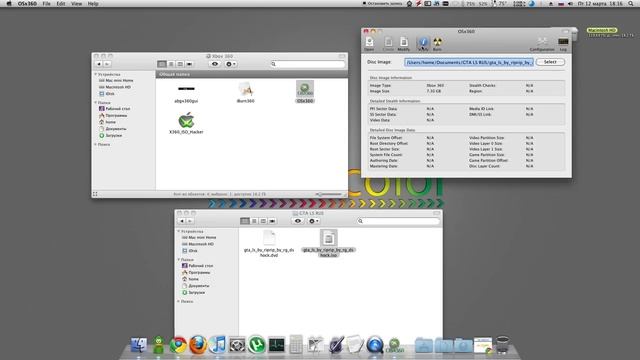Viewport: 640px width, 360px height.
Task: Click Back button in Xbox 360 Finder window
Action: 99,64
